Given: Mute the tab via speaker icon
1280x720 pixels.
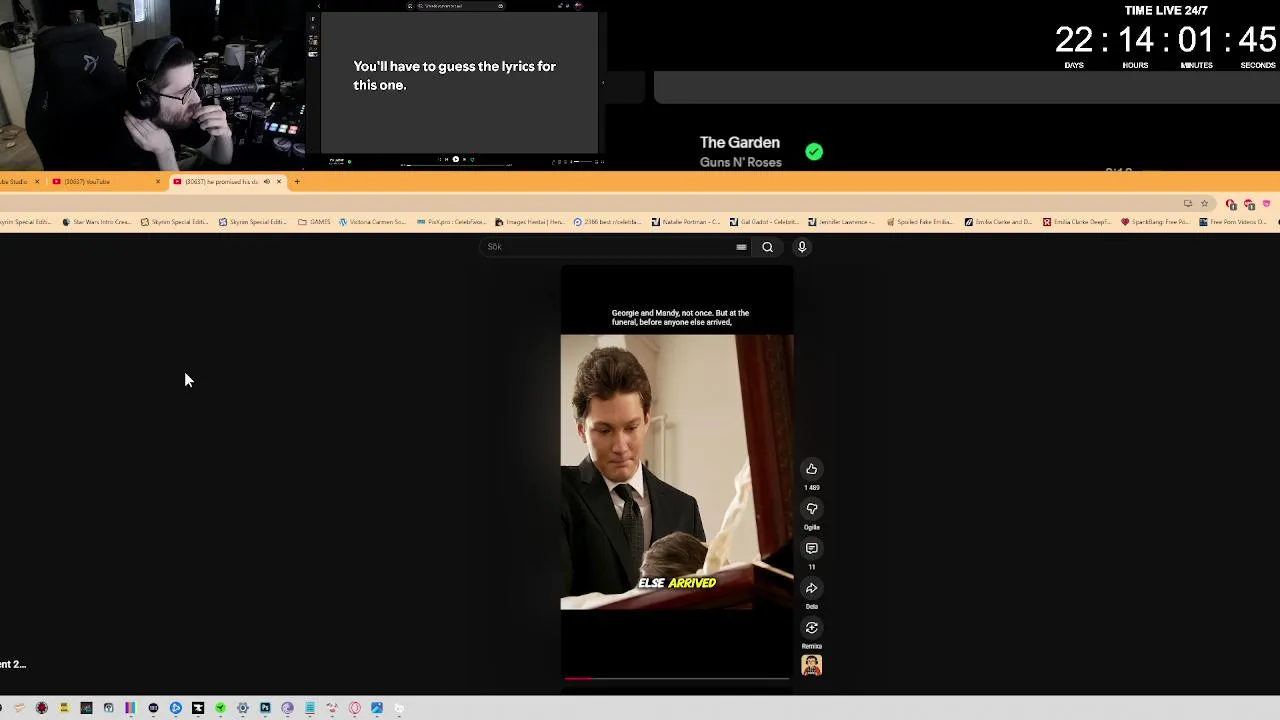Looking at the screenshot, I should pos(266,181).
